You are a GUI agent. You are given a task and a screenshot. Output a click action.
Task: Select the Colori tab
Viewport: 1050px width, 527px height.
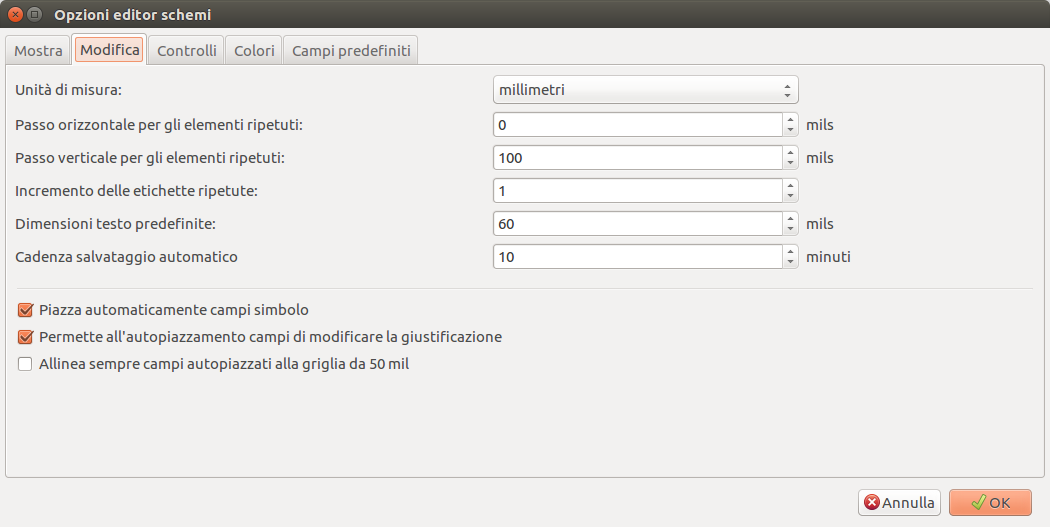(254, 50)
